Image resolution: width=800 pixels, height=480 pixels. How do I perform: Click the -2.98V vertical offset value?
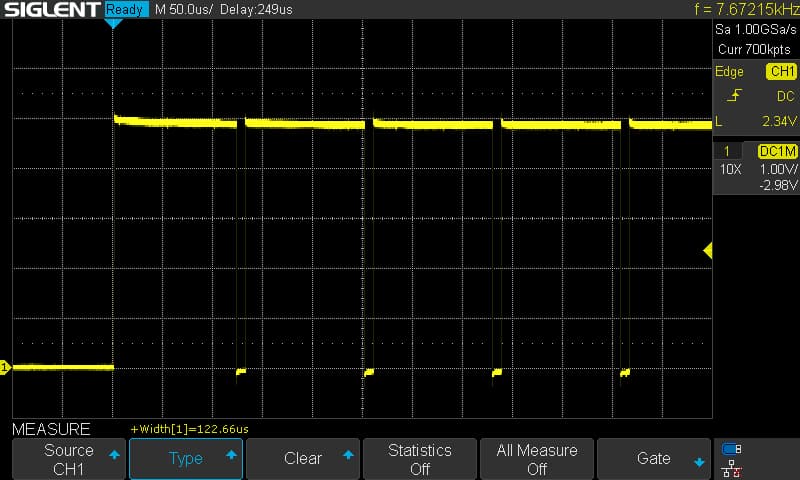coord(778,185)
